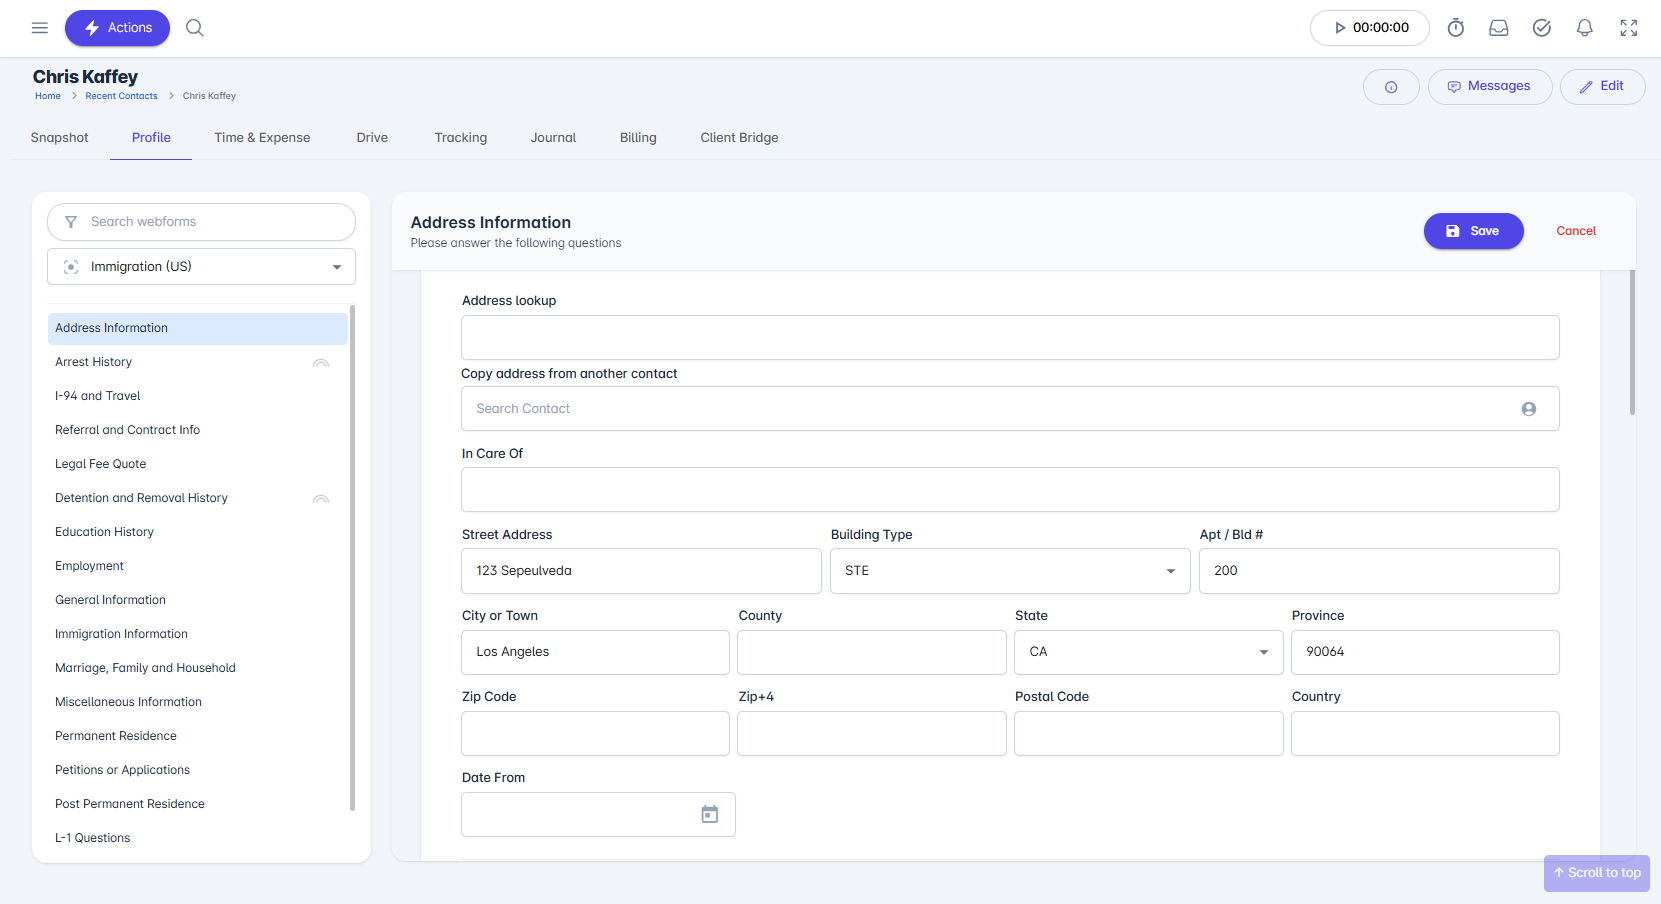The width and height of the screenshot is (1661, 904).
Task: Open the hamburger navigation menu
Action: 40,28
